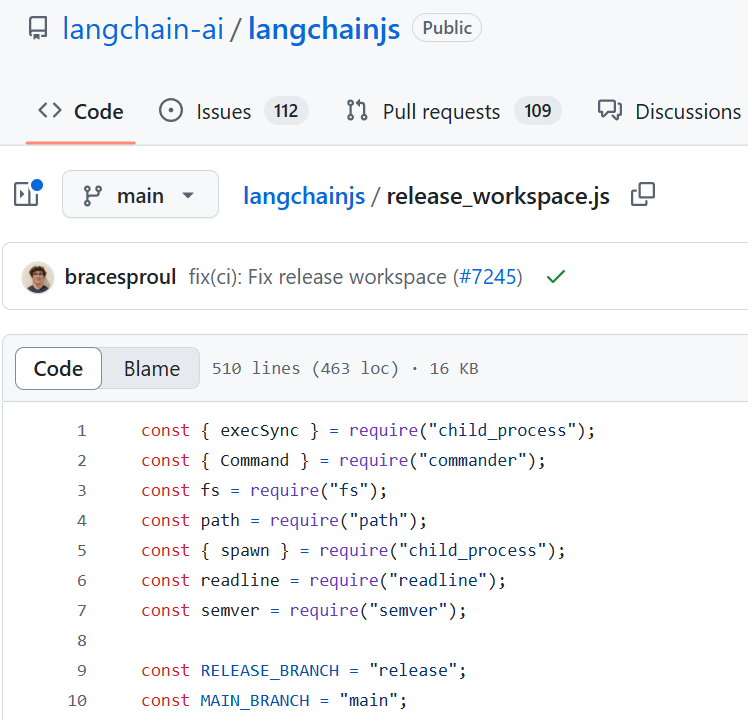Open commit message Fix release workspace

[x=317, y=277]
